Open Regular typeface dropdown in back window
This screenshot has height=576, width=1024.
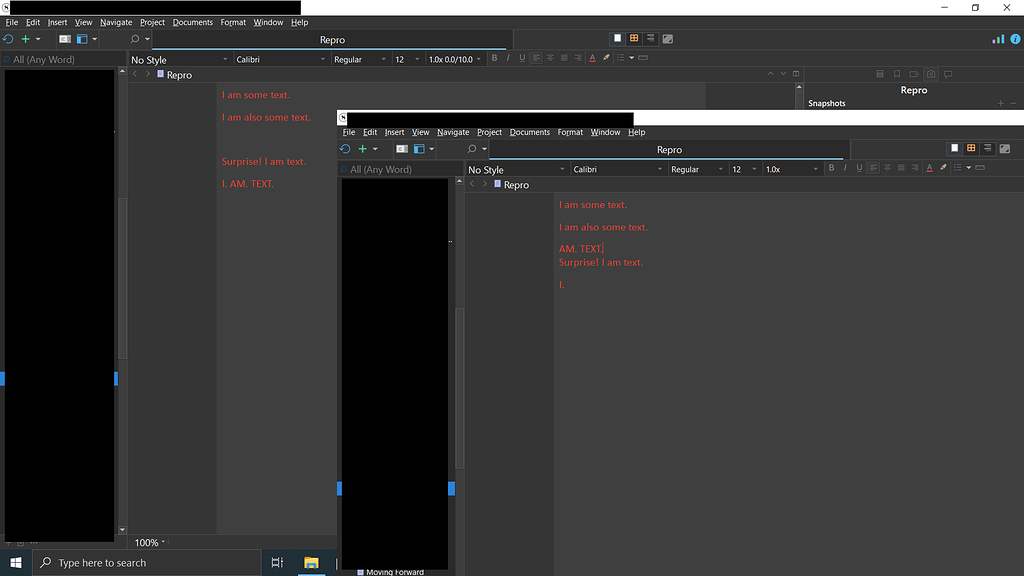point(360,59)
